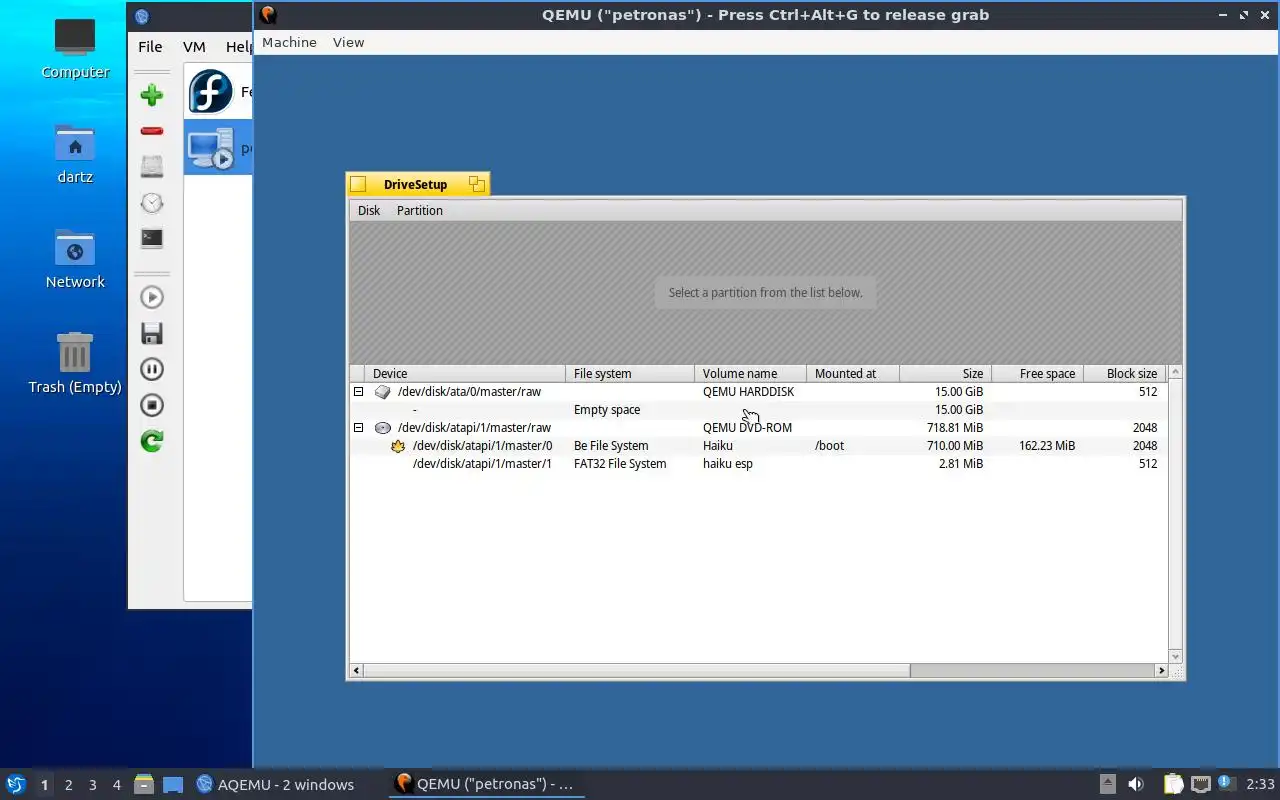Screen dimensions: 1280x800
Task: Open LXQt application menu in taskbar
Action: pyautogui.click(x=15, y=784)
